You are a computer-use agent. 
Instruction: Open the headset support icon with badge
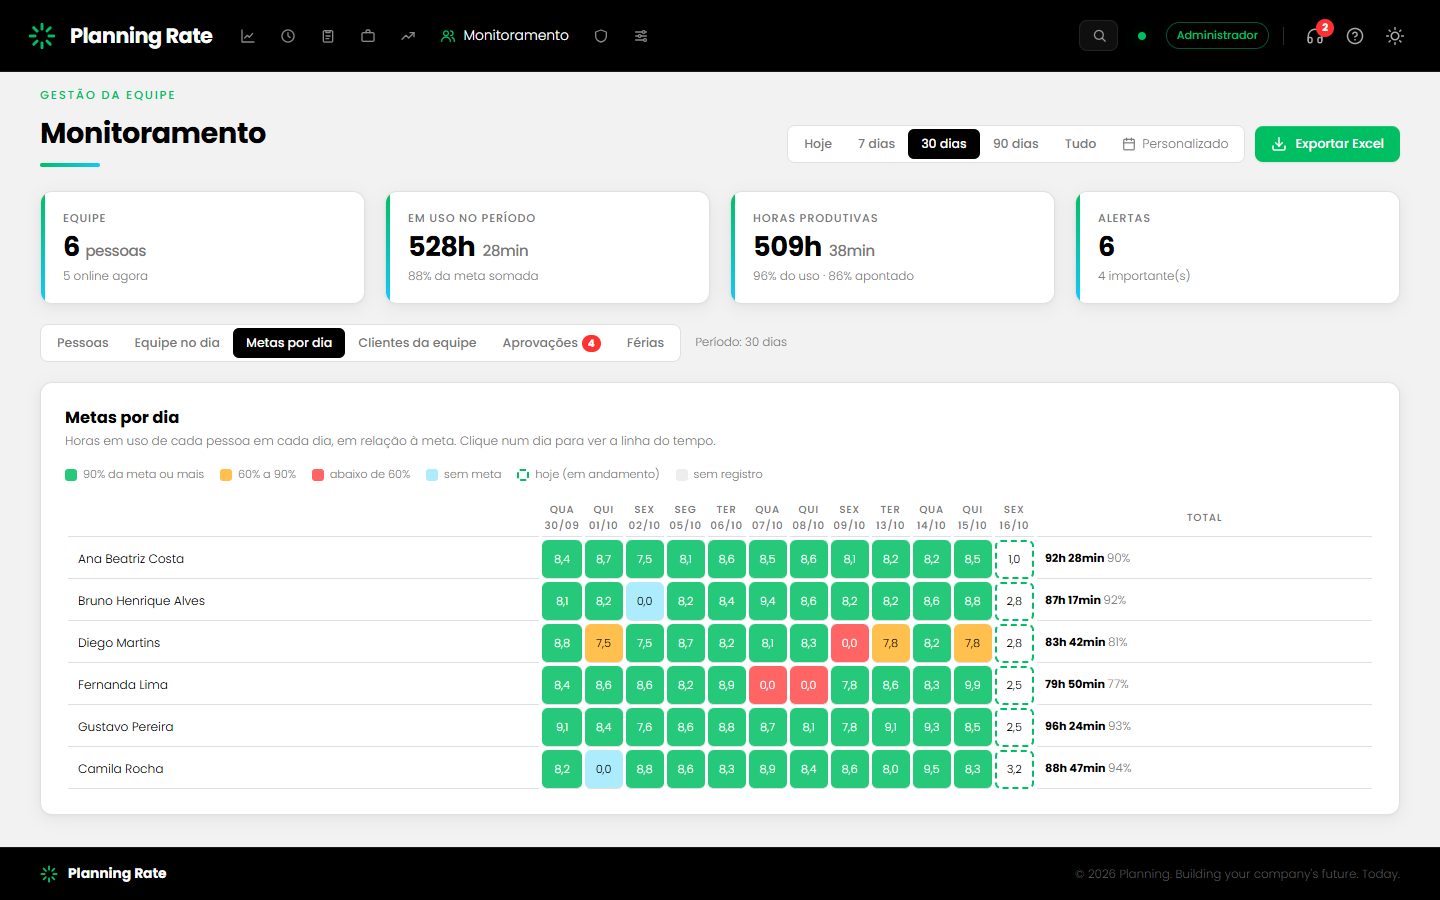pos(1315,36)
